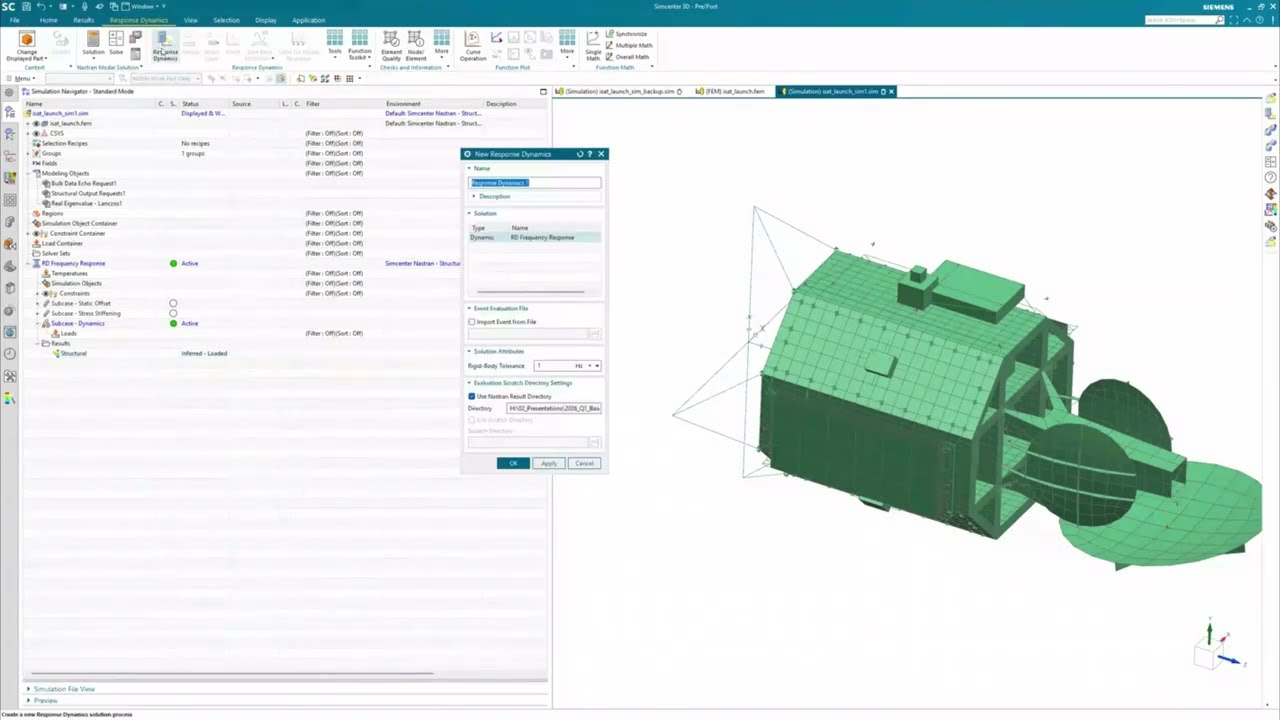The image size is (1280, 720).
Task: Toggle visibility eye of isat_launch.fem
Action: pyautogui.click(x=37, y=123)
